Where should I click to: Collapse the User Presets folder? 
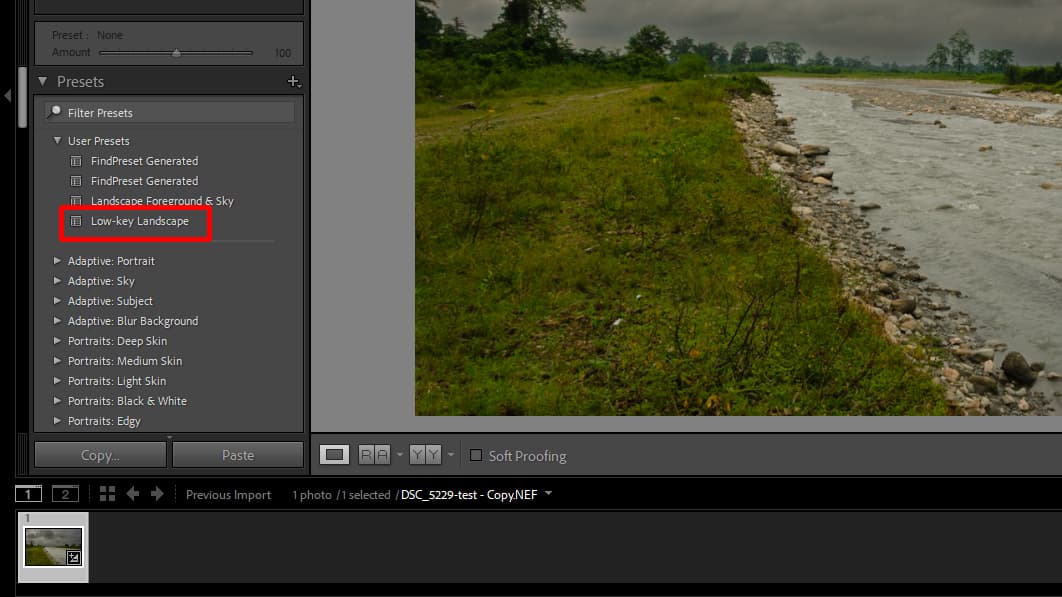tap(57, 140)
